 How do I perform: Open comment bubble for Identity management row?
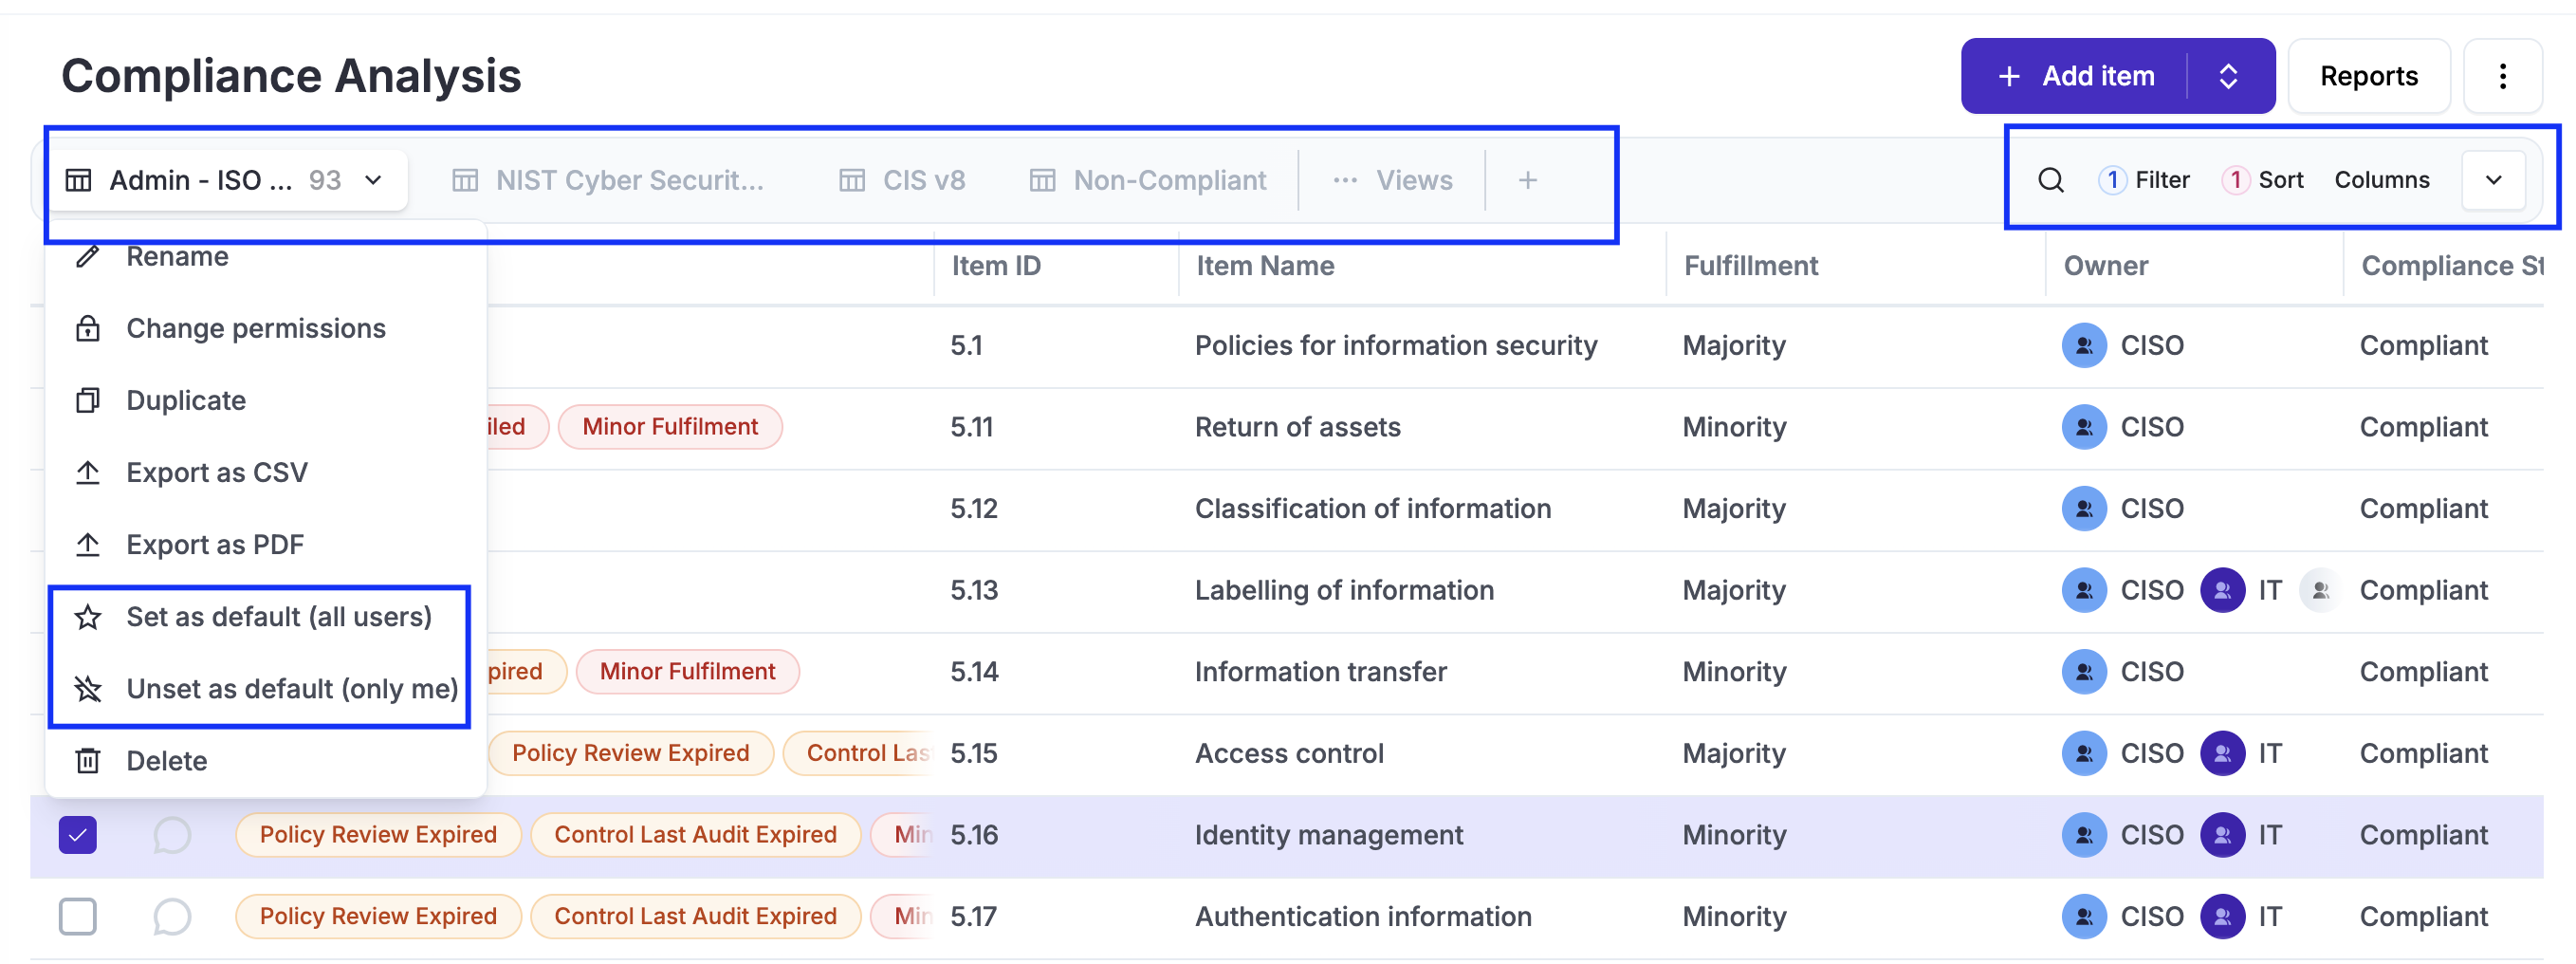(172, 834)
